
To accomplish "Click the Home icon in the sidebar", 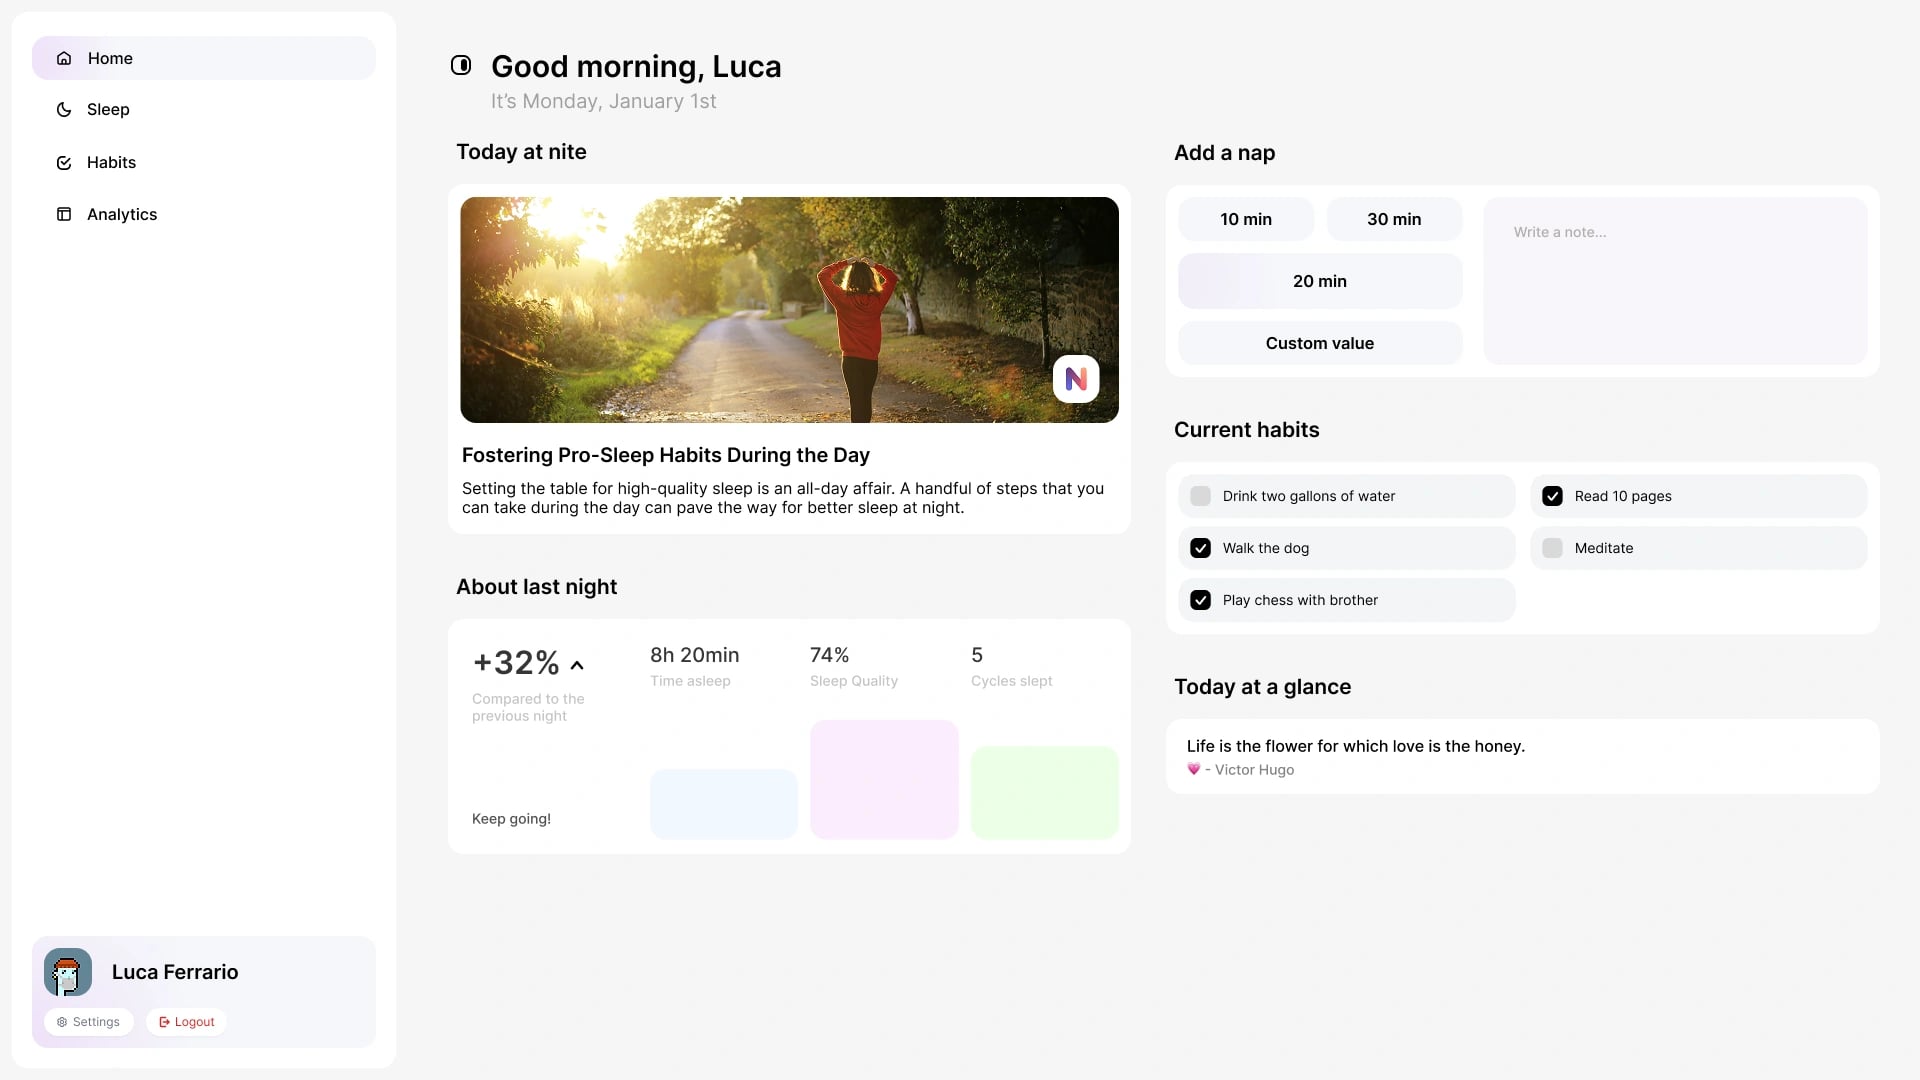I will (x=64, y=58).
